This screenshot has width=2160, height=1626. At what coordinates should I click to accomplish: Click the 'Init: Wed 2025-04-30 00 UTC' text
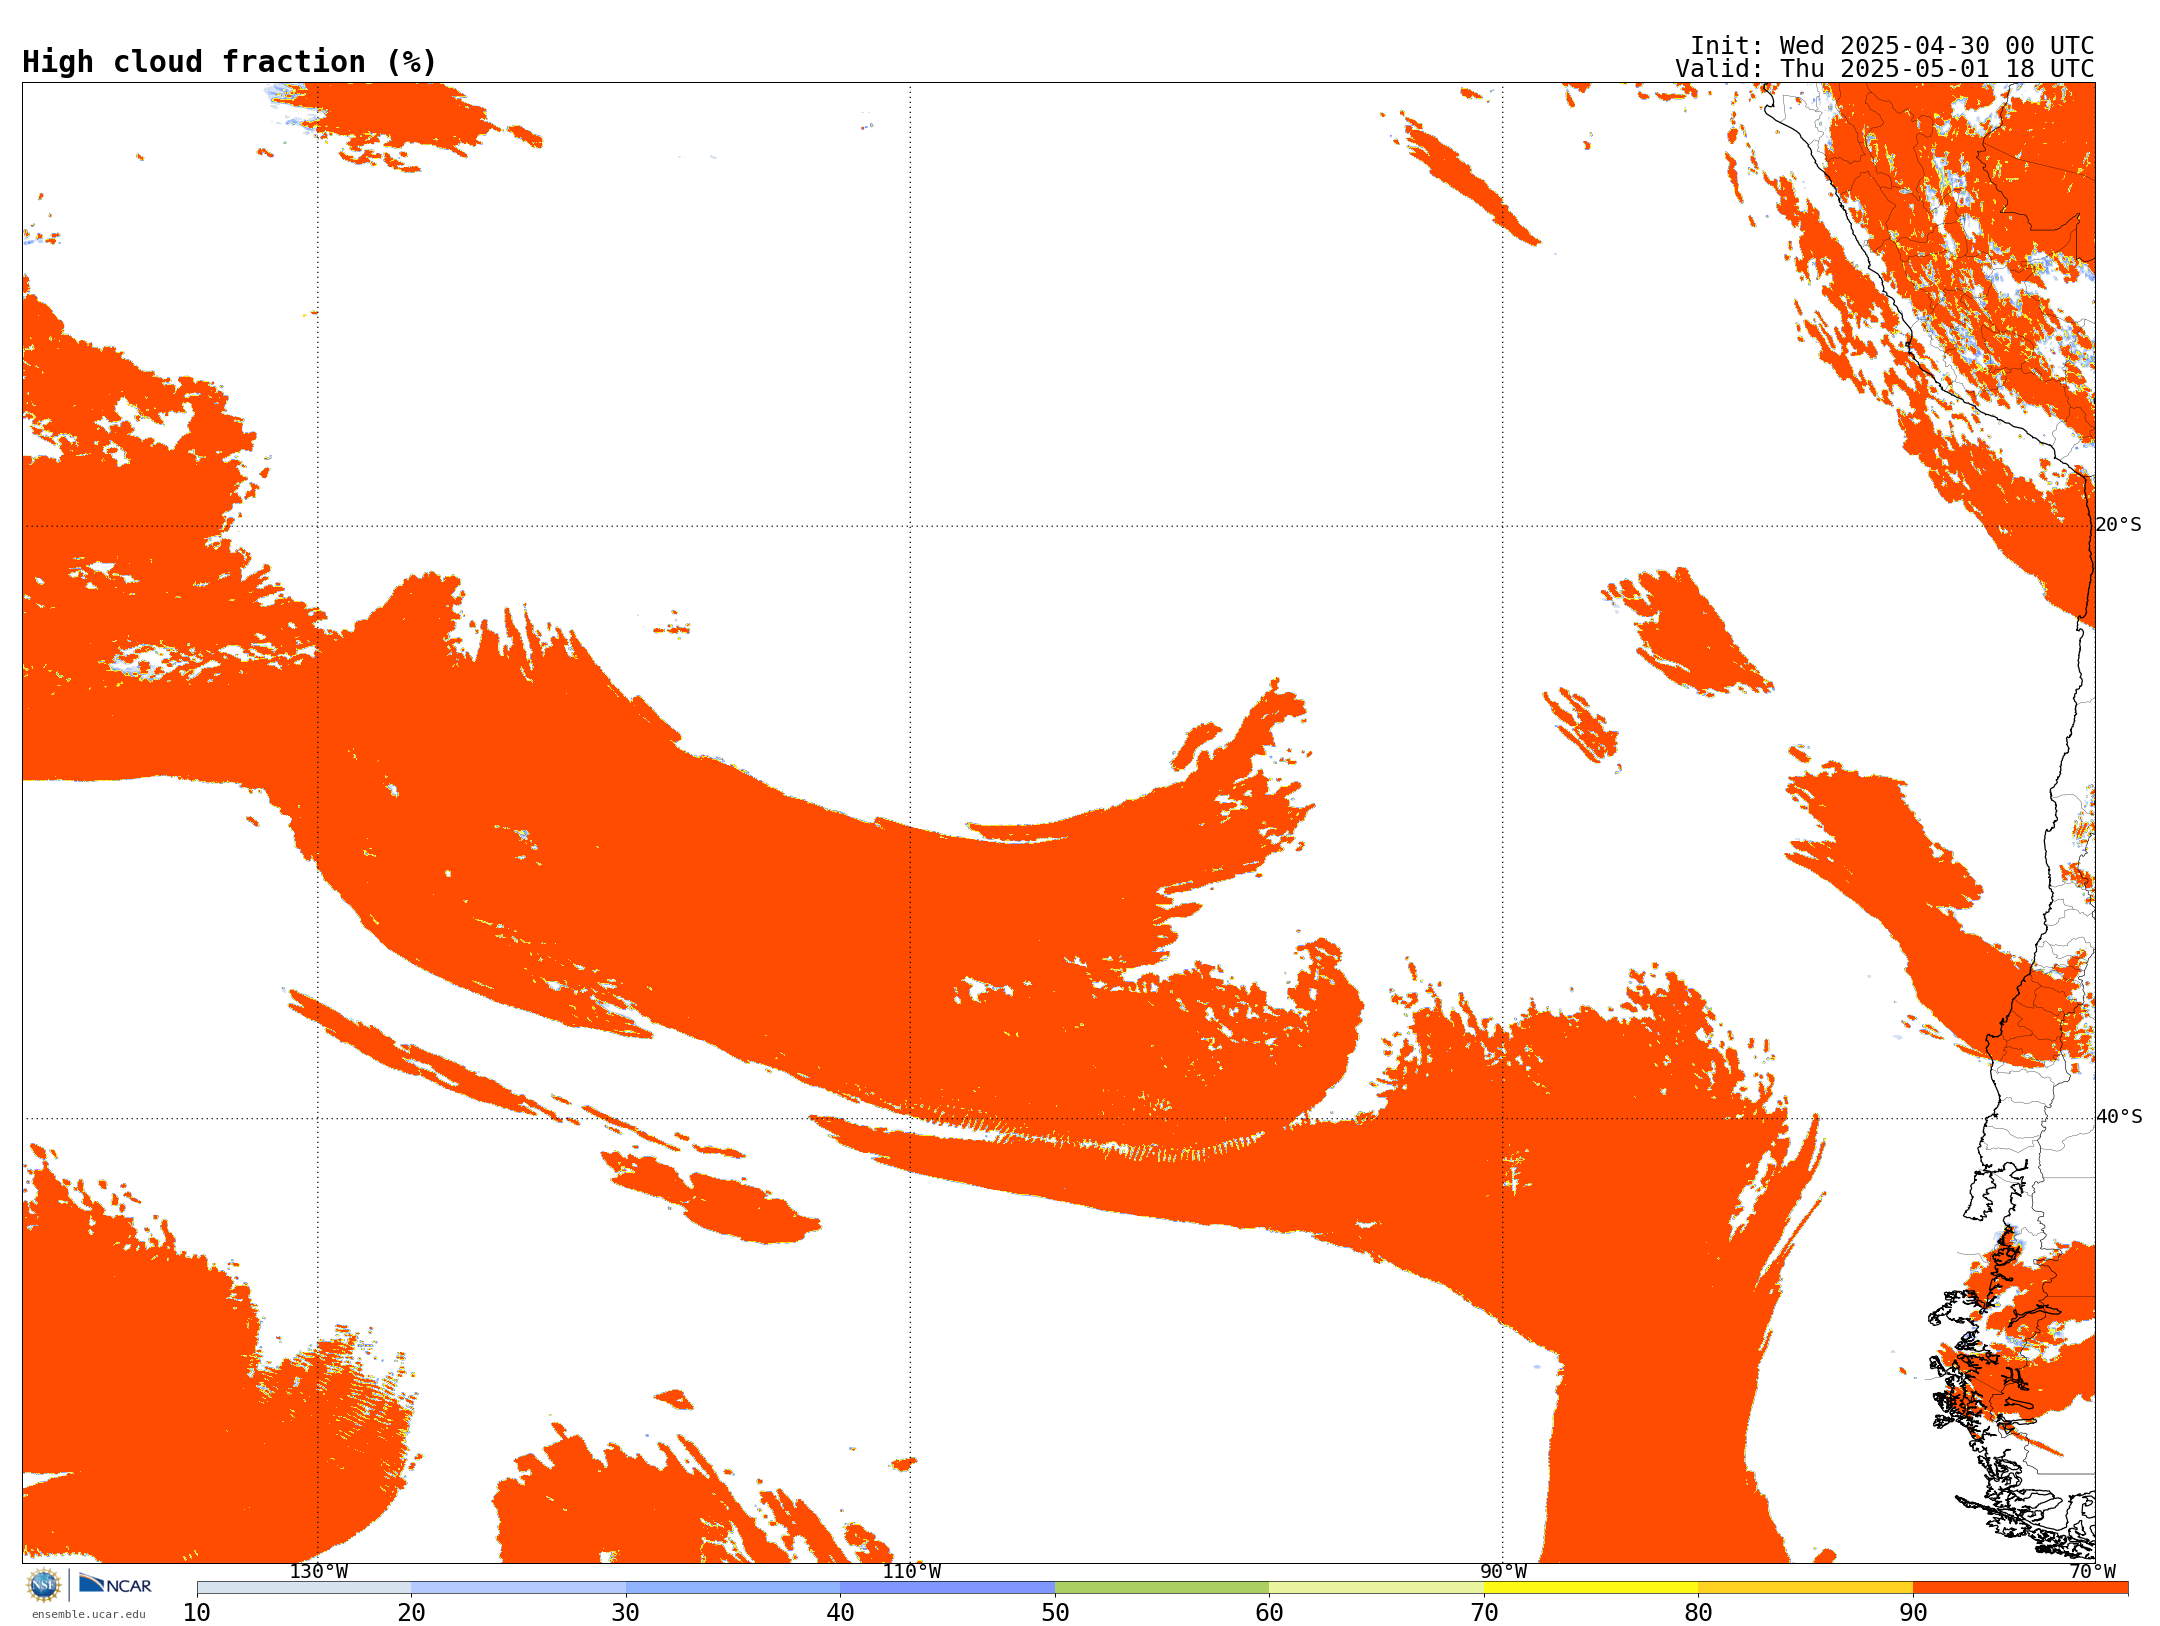pyautogui.click(x=1891, y=46)
